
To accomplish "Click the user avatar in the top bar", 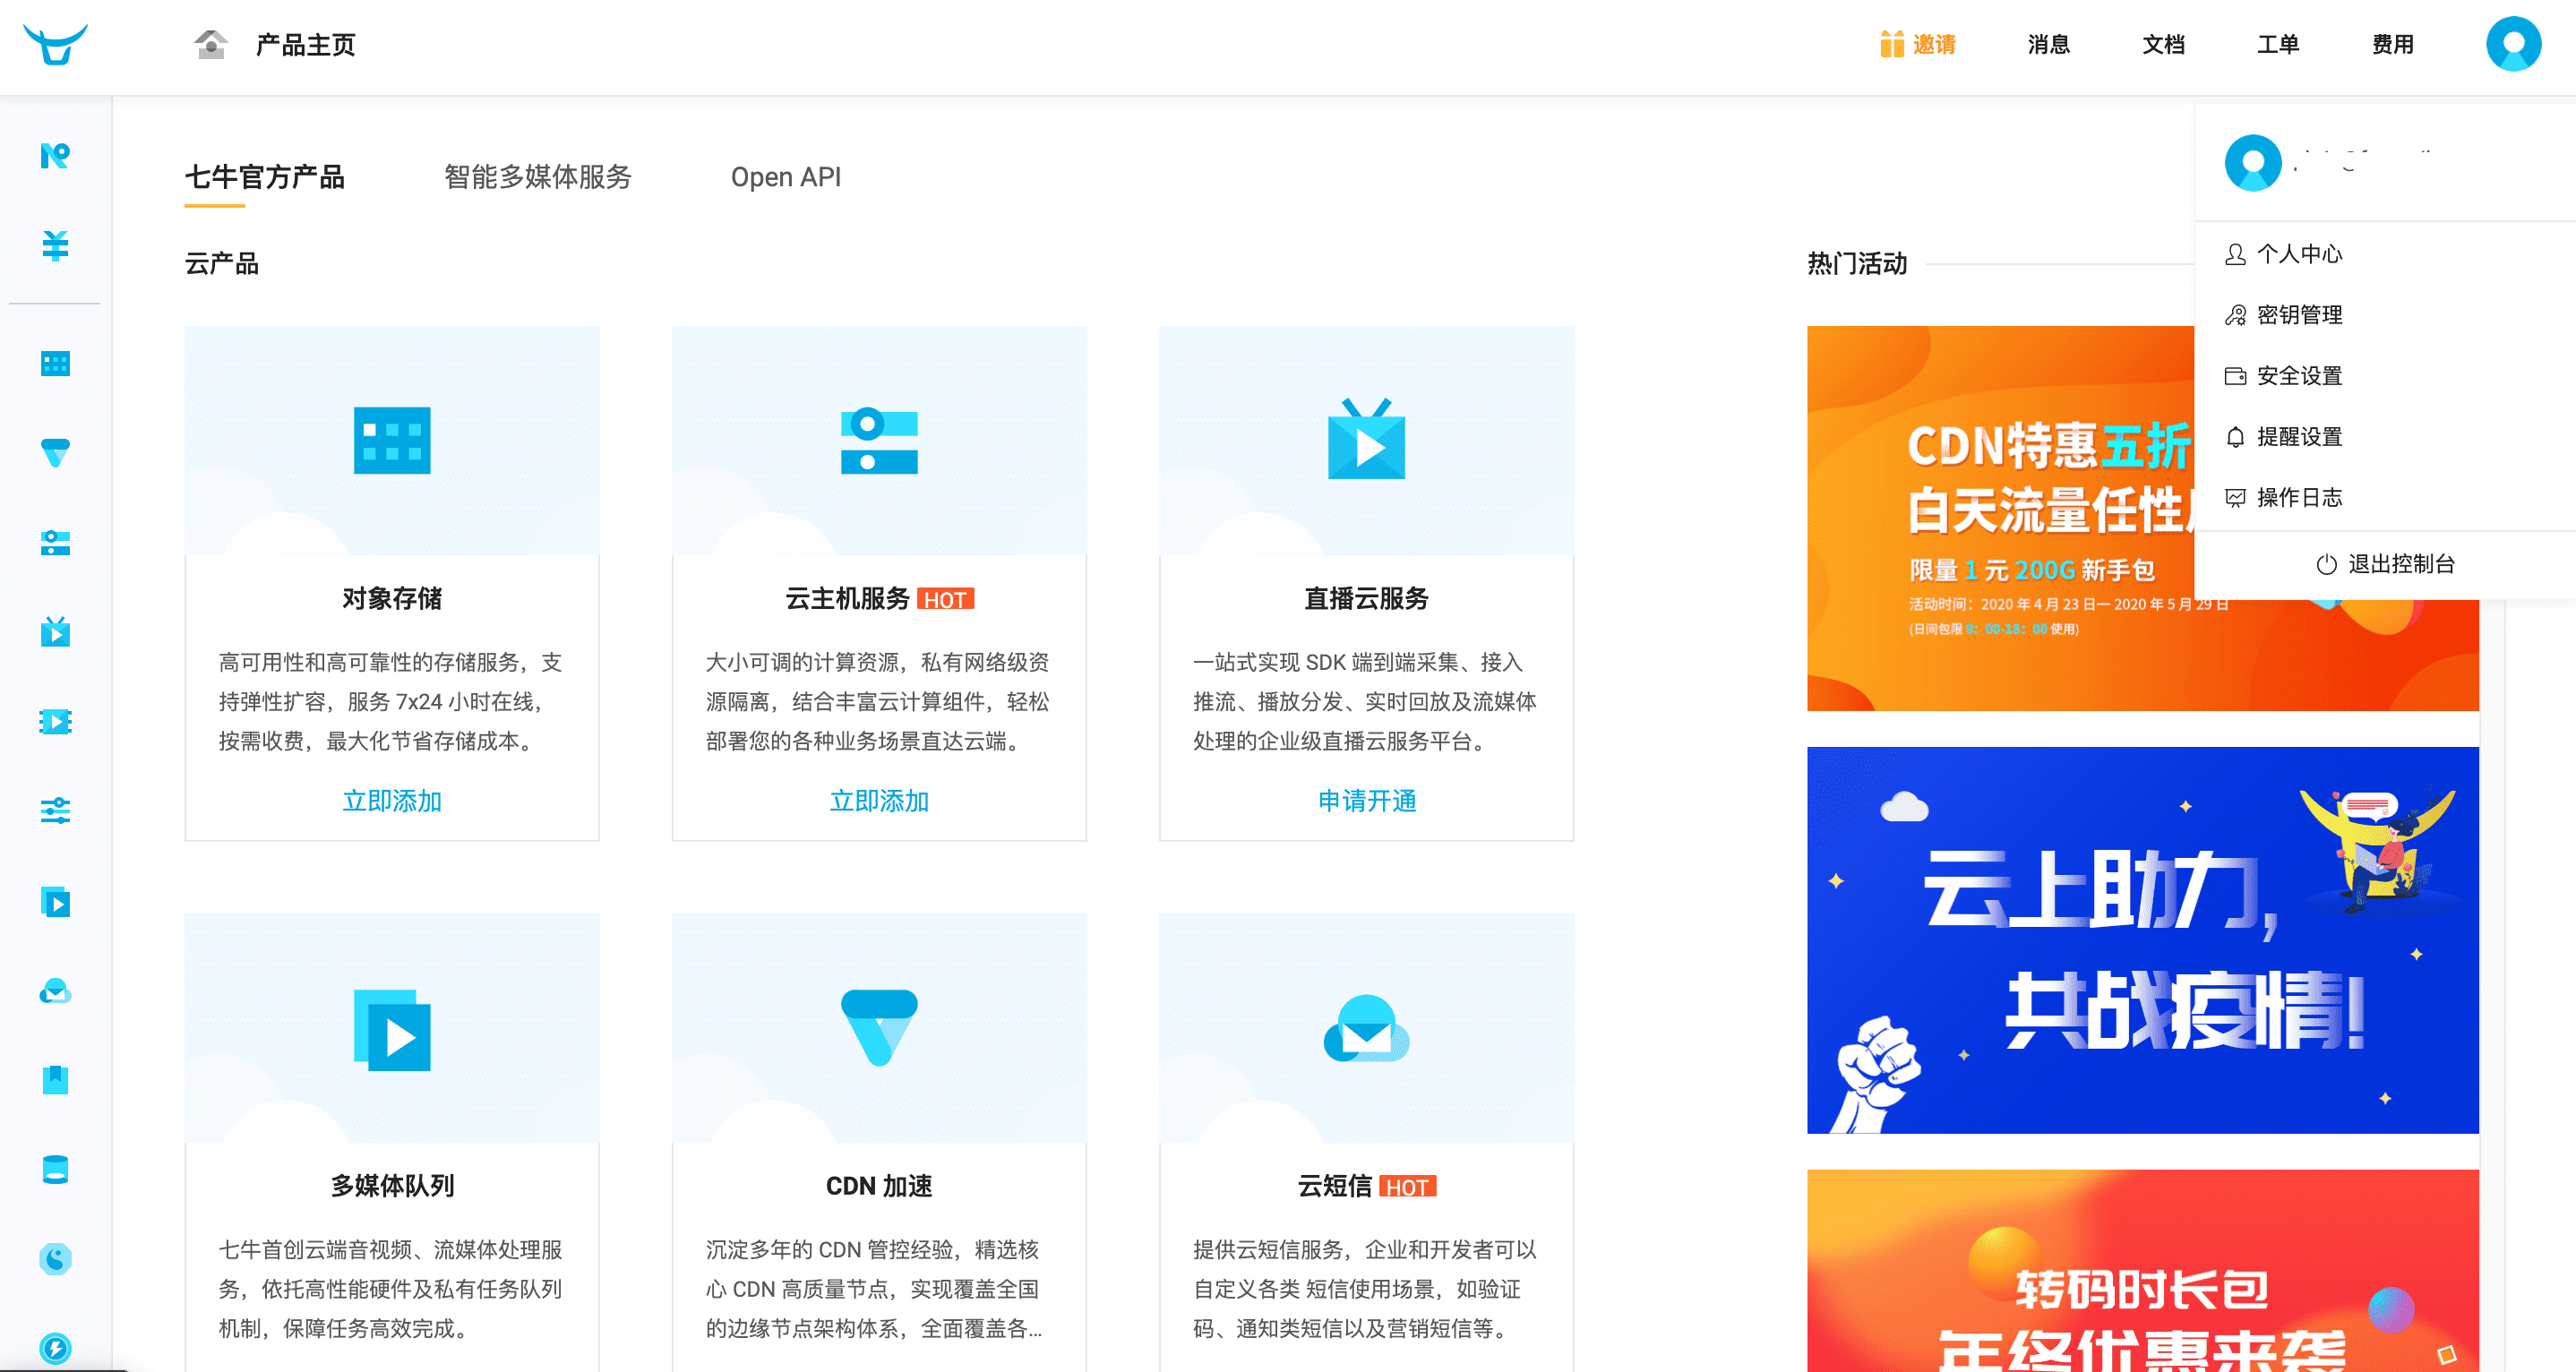I will tap(2513, 44).
